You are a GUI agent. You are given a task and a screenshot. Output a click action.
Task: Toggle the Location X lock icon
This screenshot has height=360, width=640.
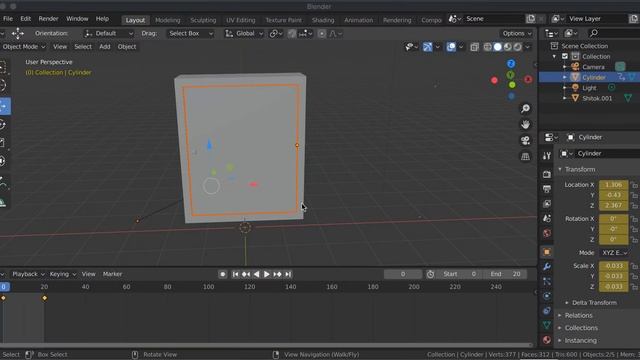pyautogui.click(x=634, y=185)
